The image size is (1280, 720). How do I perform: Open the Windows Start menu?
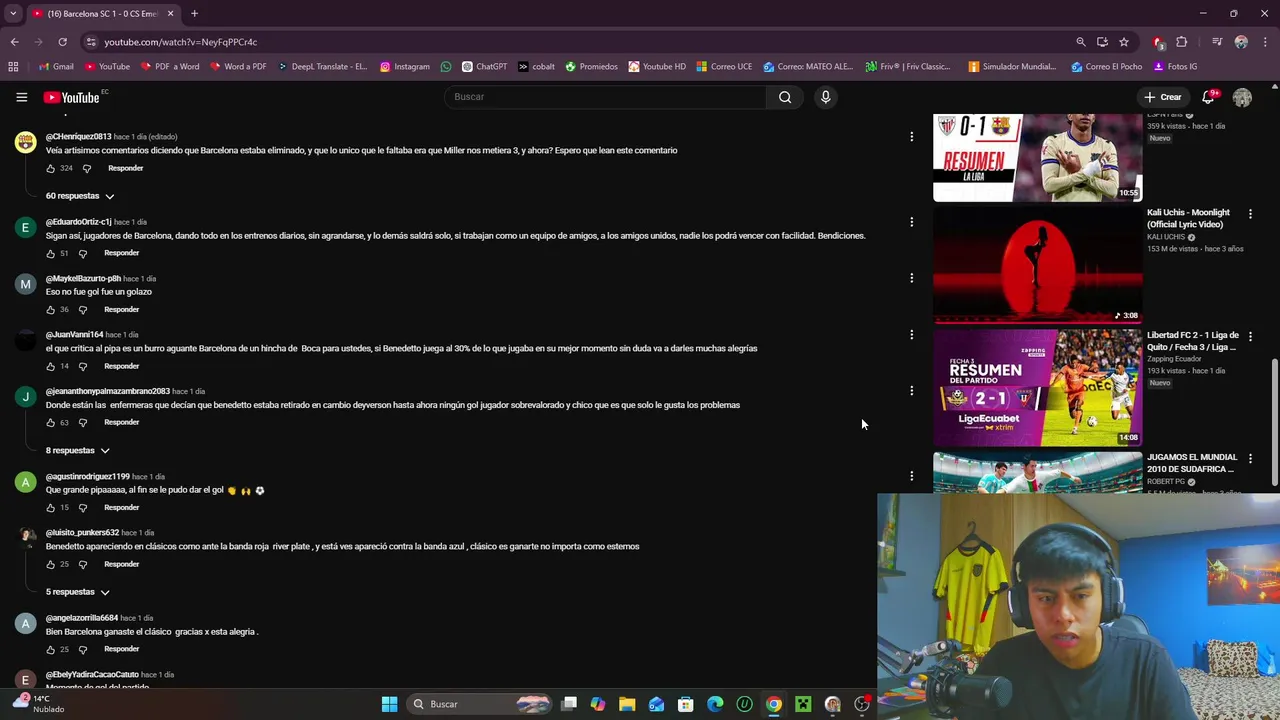pyautogui.click(x=389, y=704)
